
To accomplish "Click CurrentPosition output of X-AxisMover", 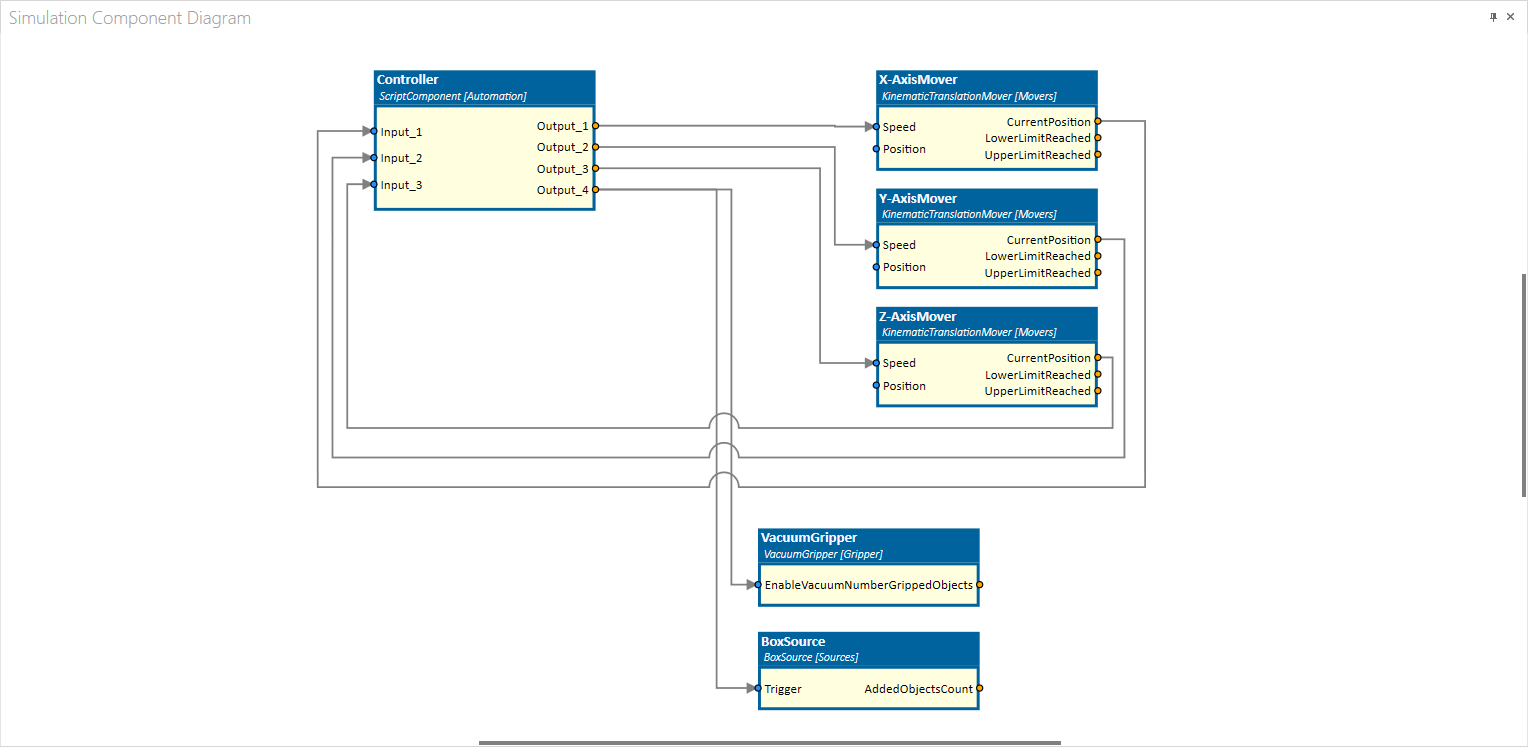I will click(1098, 122).
